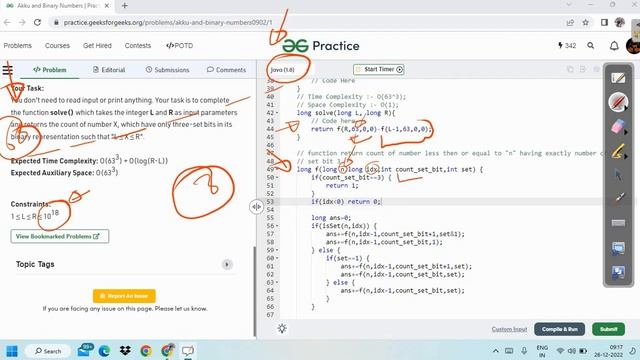Go back to previous page

pyautogui.click(x=7, y=22)
